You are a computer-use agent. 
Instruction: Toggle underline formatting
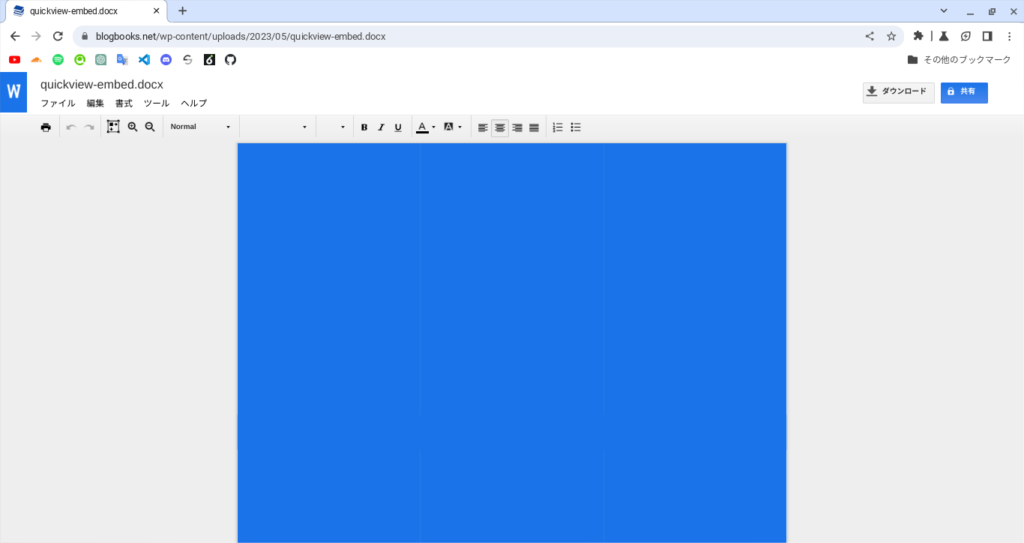[398, 127]
